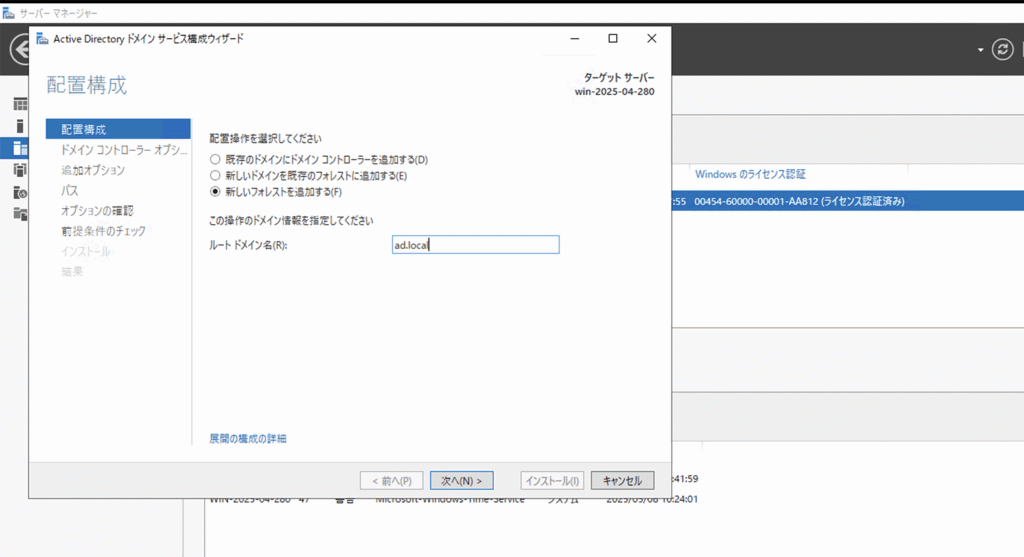
Task: Select ドメイン コントローラー オプション step
Action: [123, 150]
